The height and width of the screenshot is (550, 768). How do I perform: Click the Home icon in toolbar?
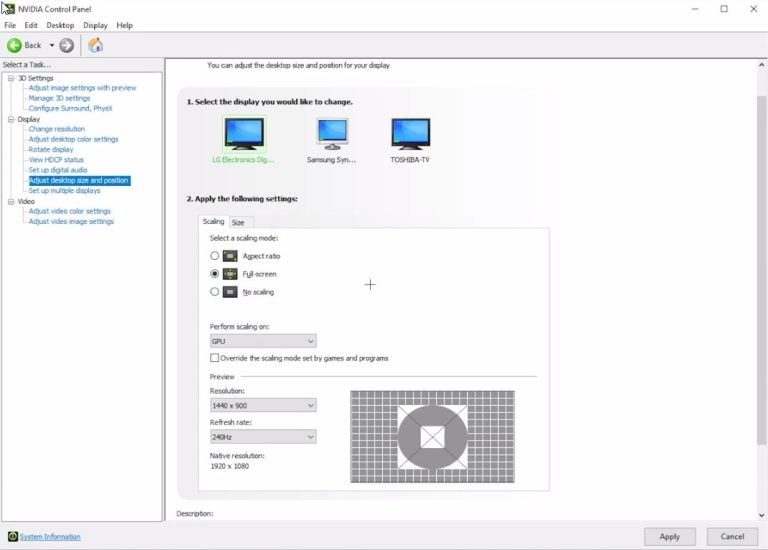click(x=95, y=45)
